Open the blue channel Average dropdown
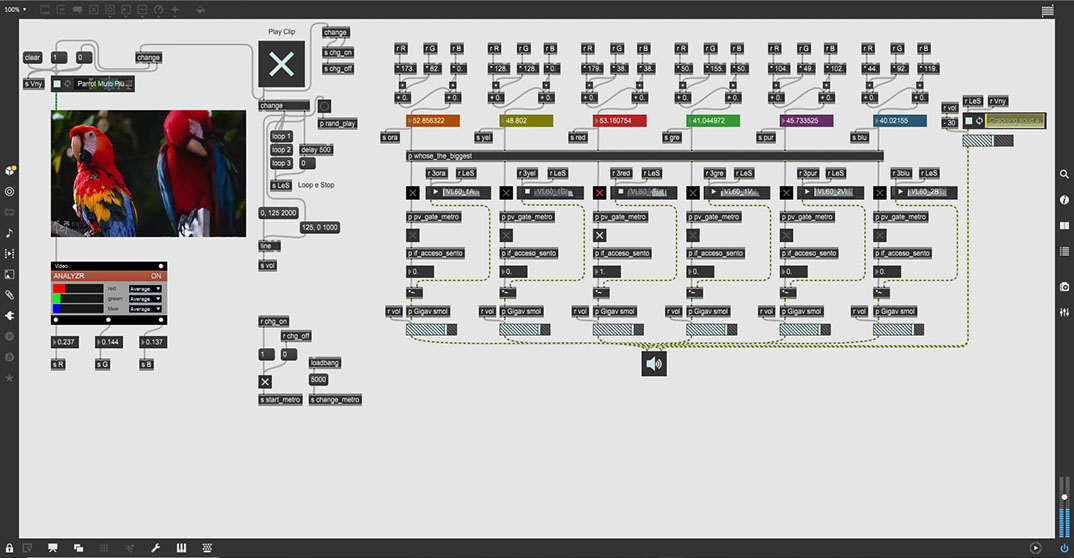The width and height of the screenshot is (1074, 558). pyautogui.click(x=146, y=309)
